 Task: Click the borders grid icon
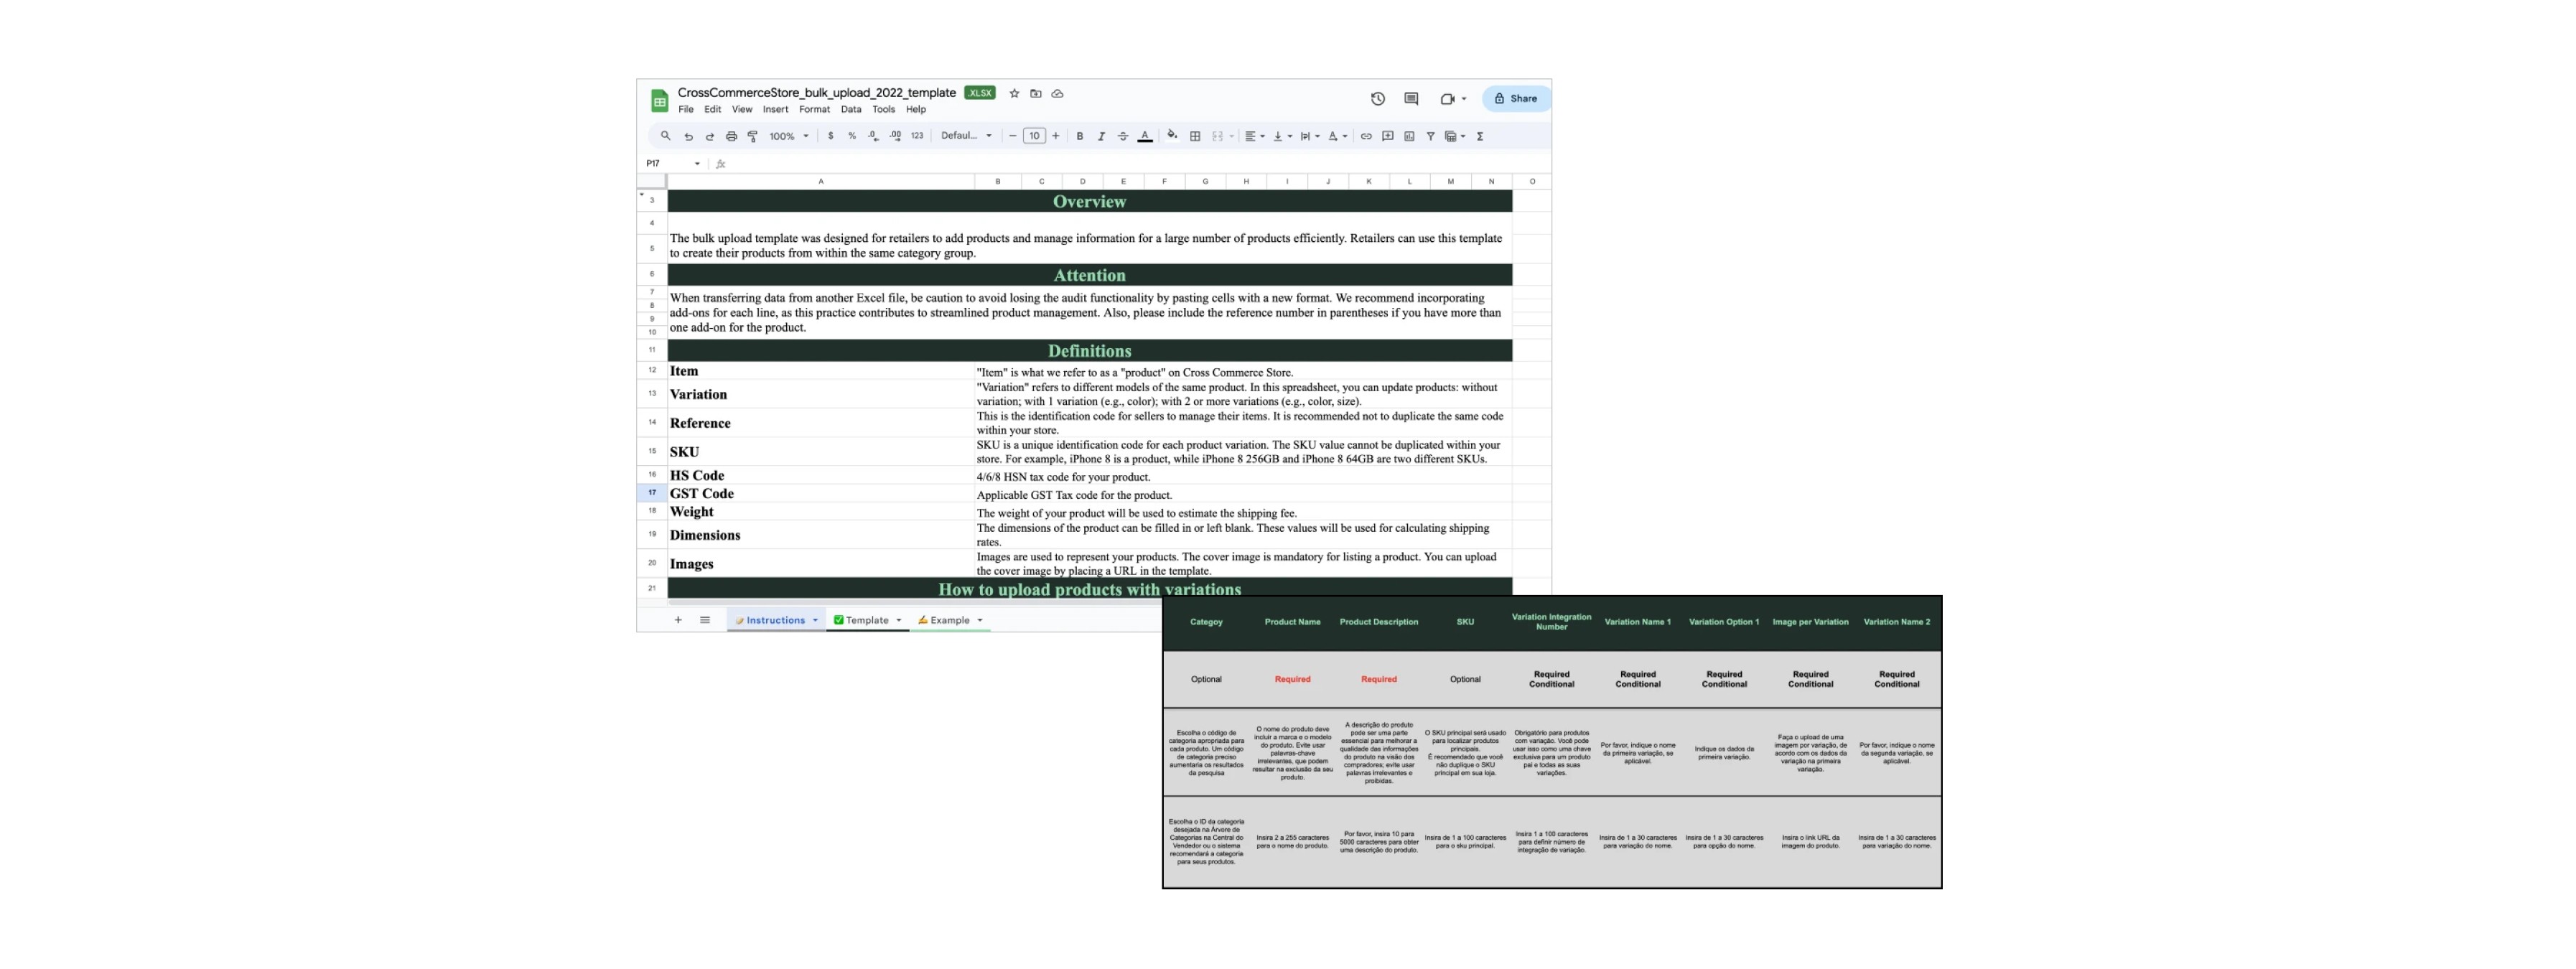point(1195,136)
